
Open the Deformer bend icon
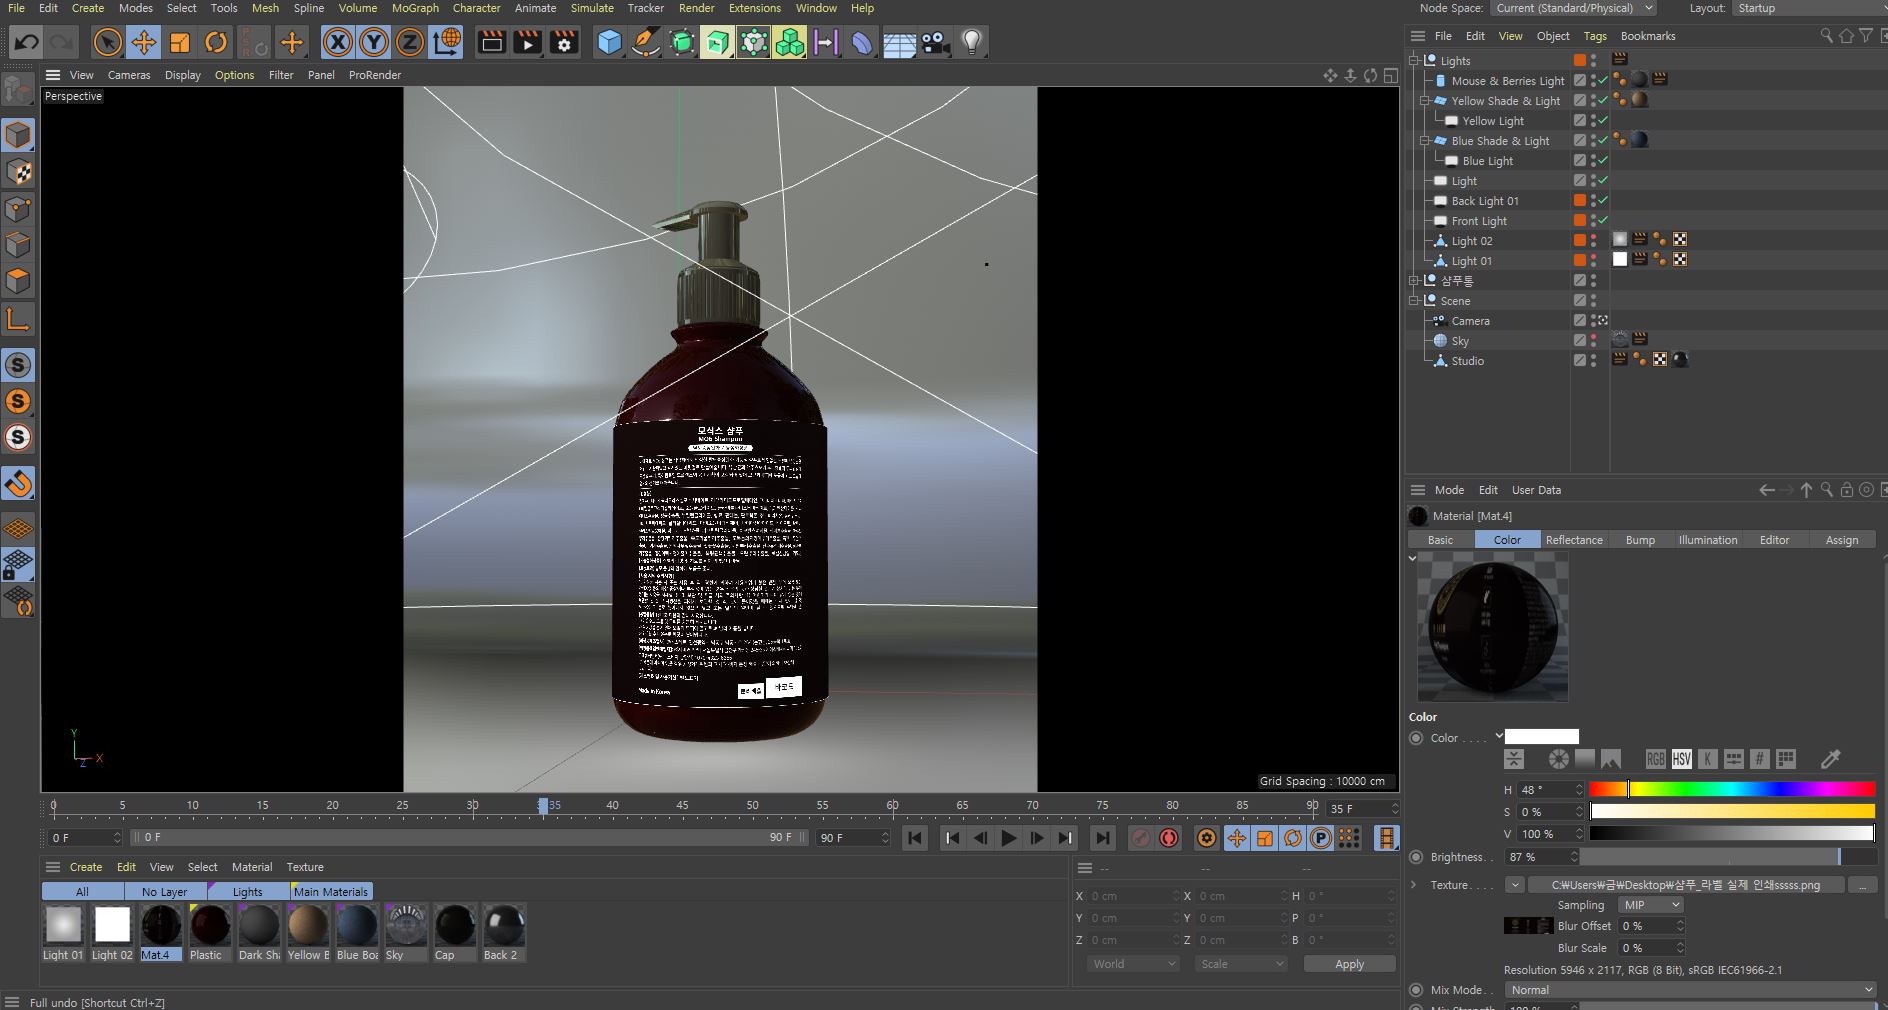pyautogui.click(x=862, y=42)
